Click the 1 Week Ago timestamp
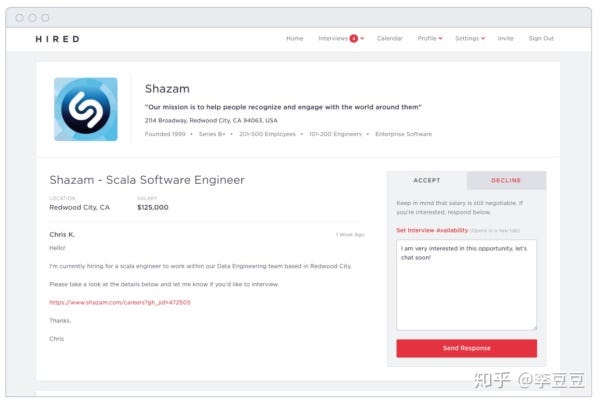Image resolution: width=600 pixels, height=404 pixels. (350, 235)
